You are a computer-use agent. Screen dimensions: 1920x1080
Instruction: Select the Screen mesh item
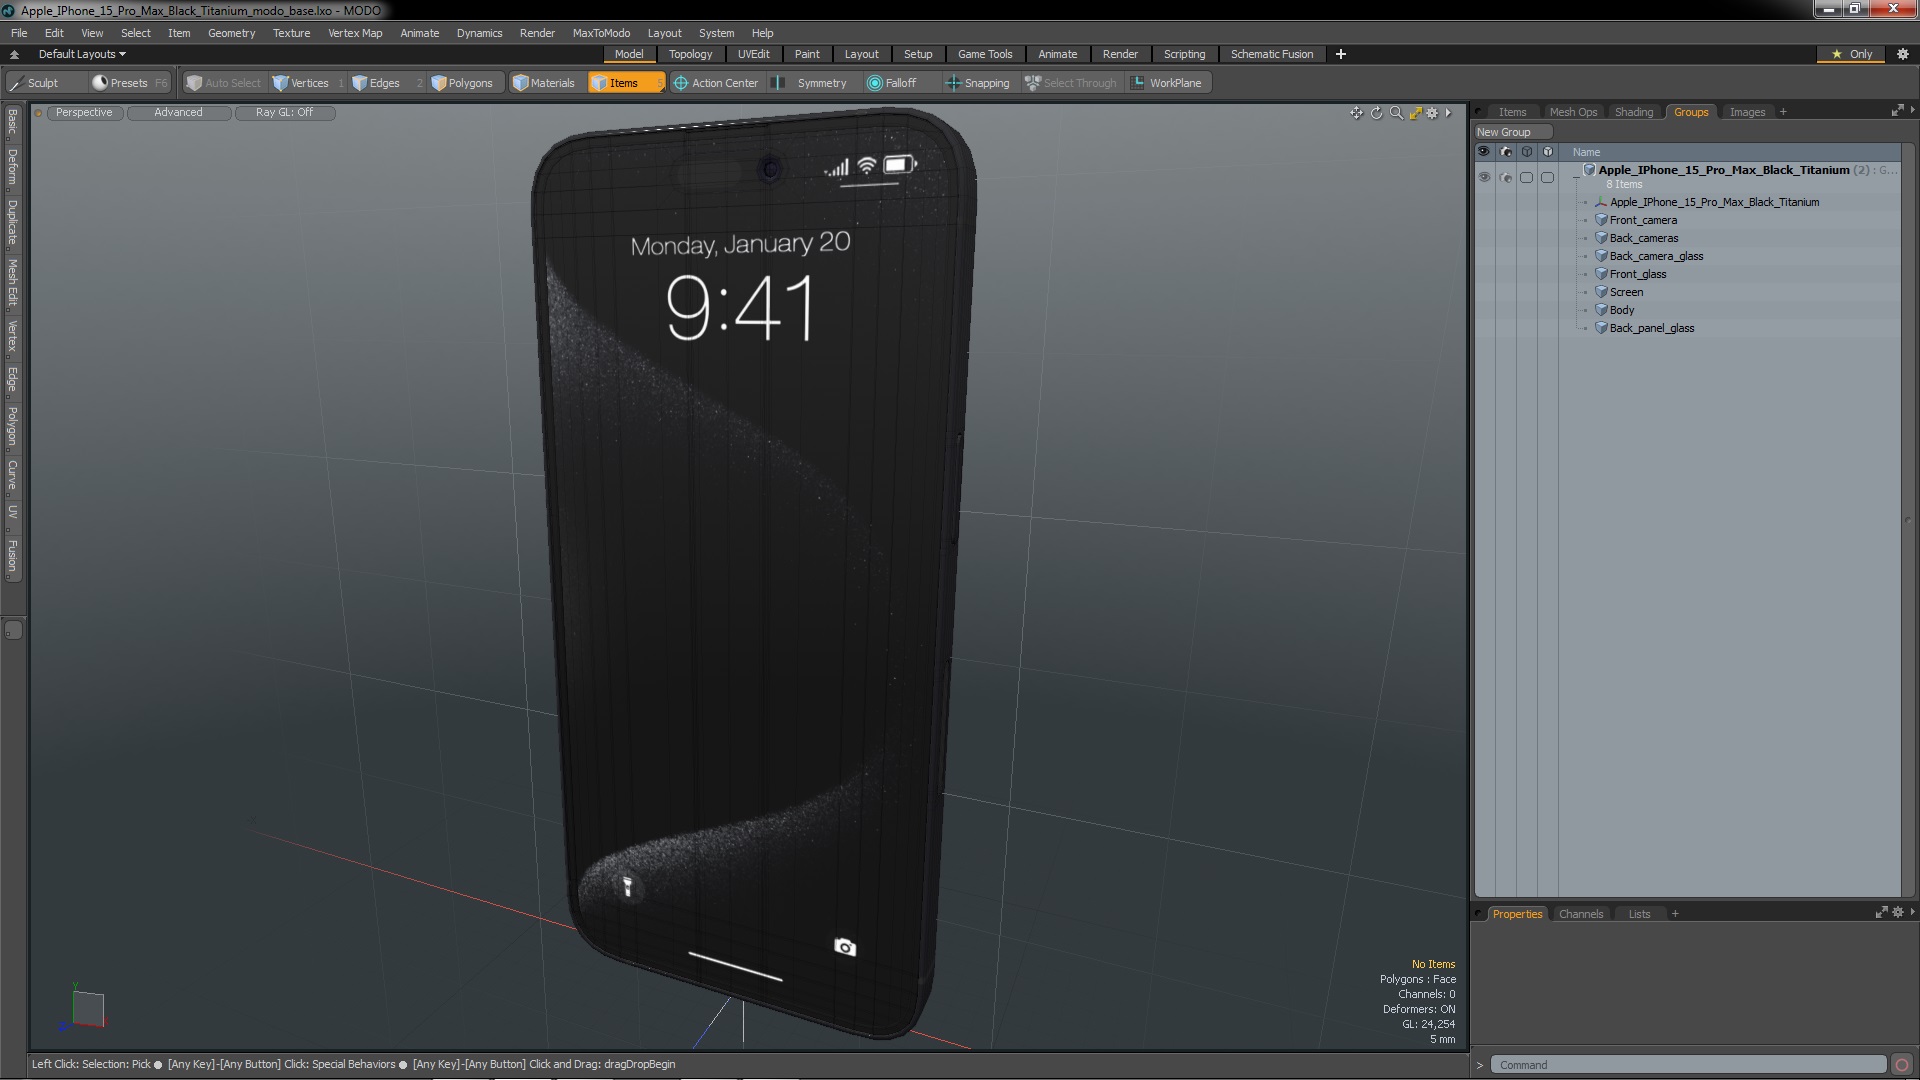point(1626,292)
